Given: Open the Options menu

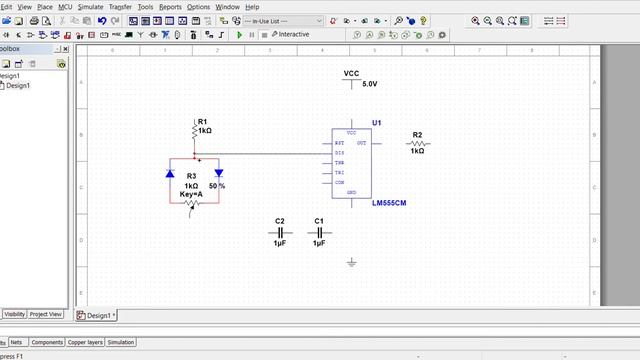Looking at the screenshot, I should [198, 7].
